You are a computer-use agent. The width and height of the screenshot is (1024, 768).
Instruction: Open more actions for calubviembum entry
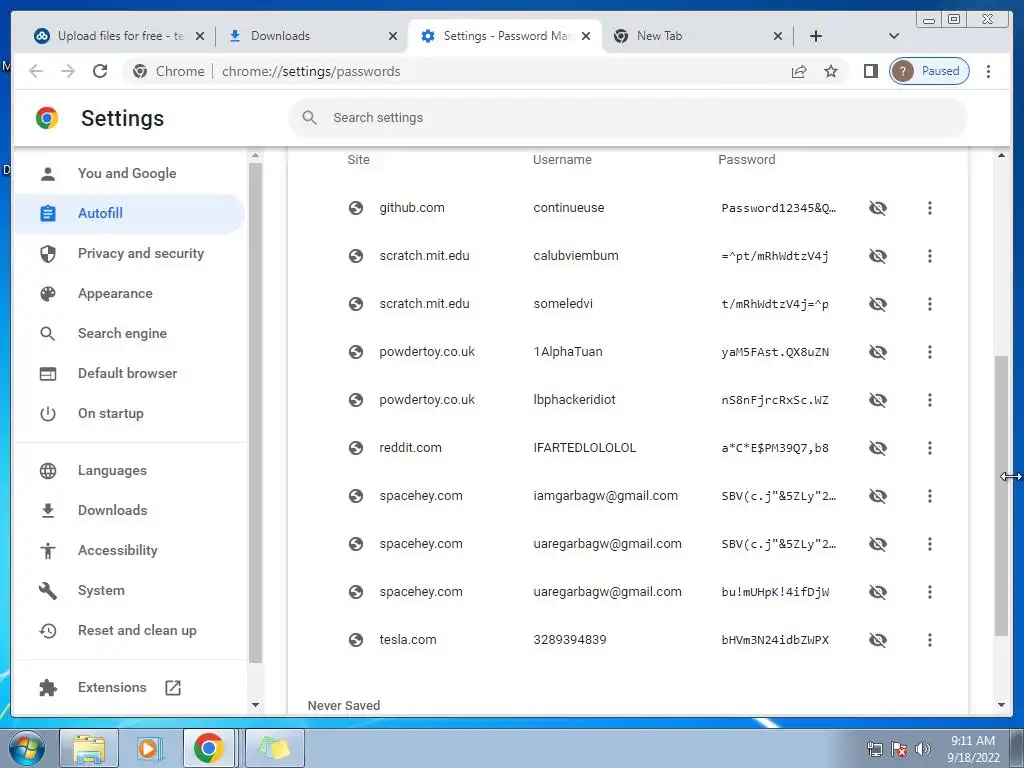tap(929, 256)
